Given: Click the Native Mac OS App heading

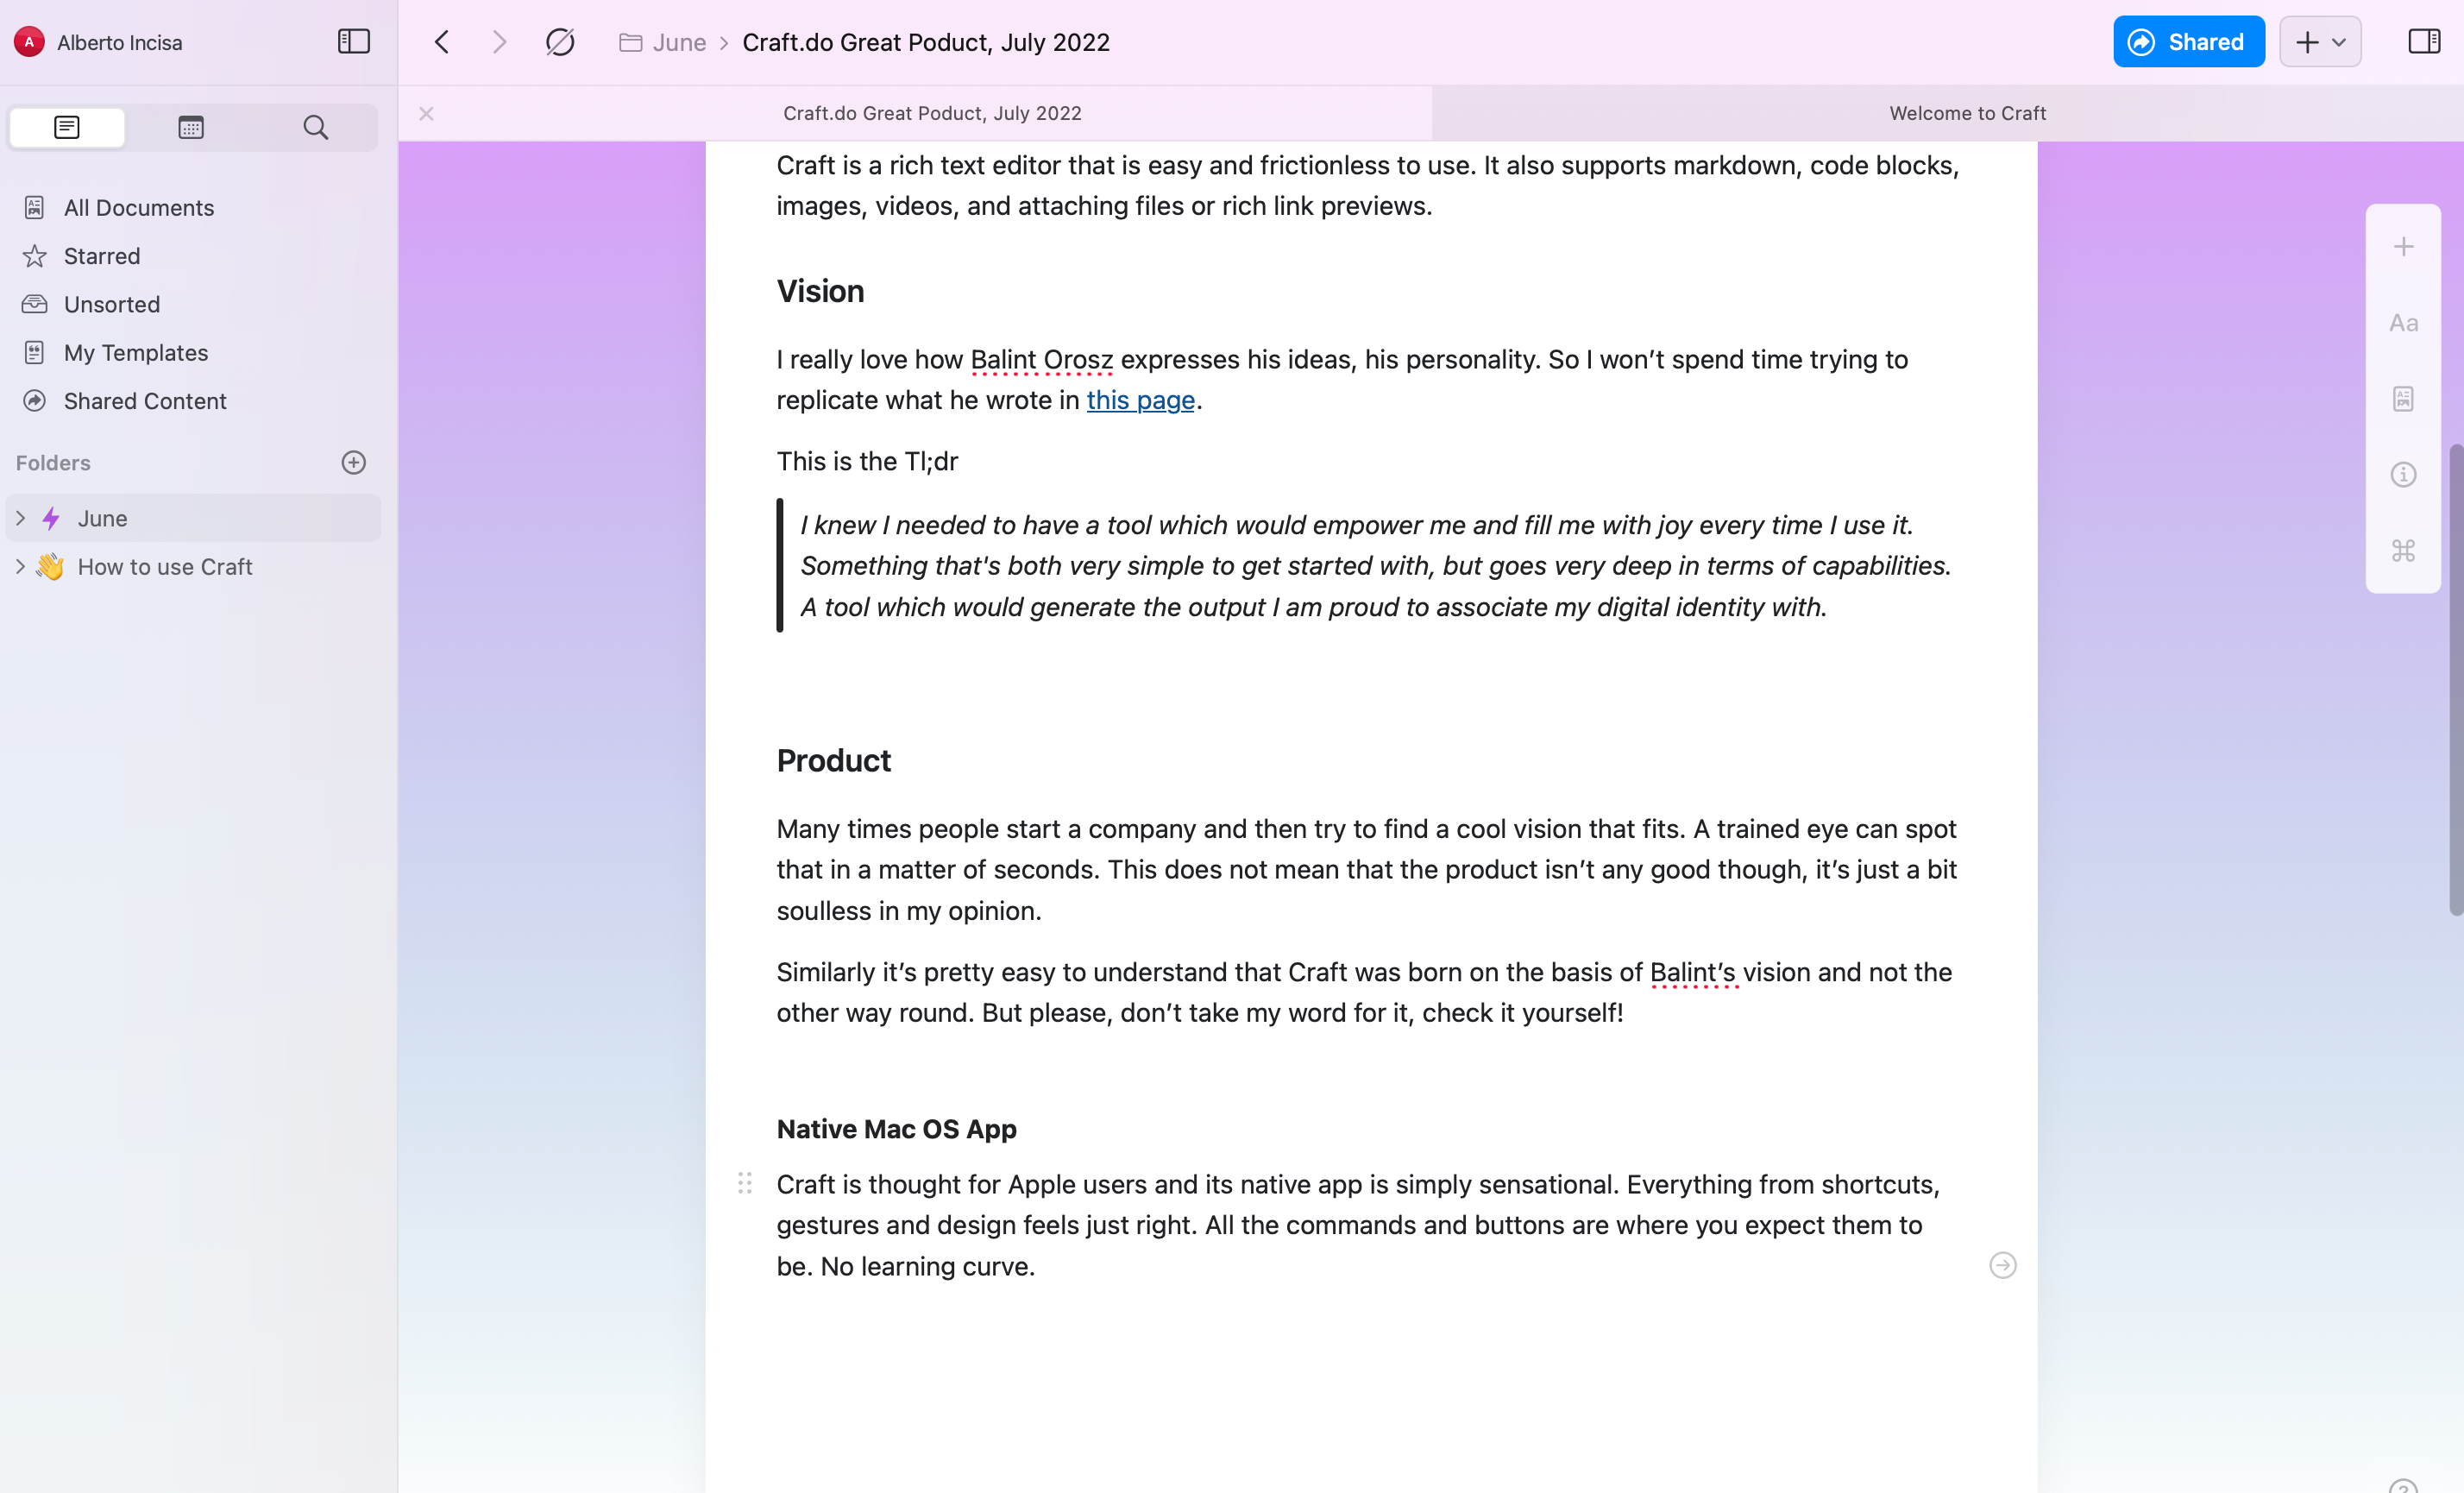Looking at the screenshot, I should [x=896, y=1129].
